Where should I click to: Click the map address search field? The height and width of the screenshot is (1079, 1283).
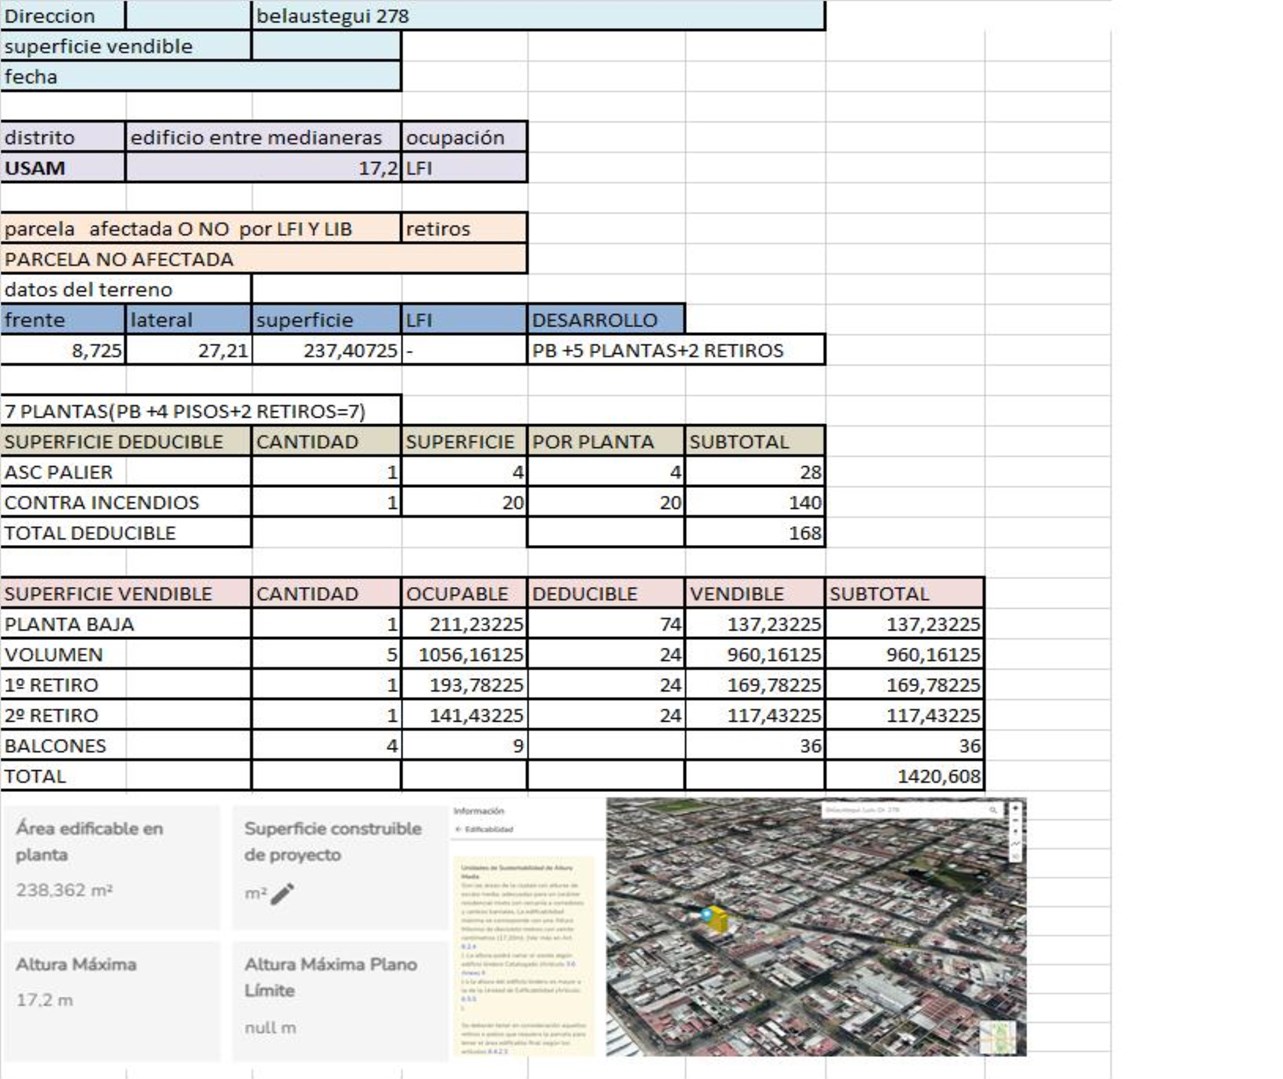[x=900, y=810]
